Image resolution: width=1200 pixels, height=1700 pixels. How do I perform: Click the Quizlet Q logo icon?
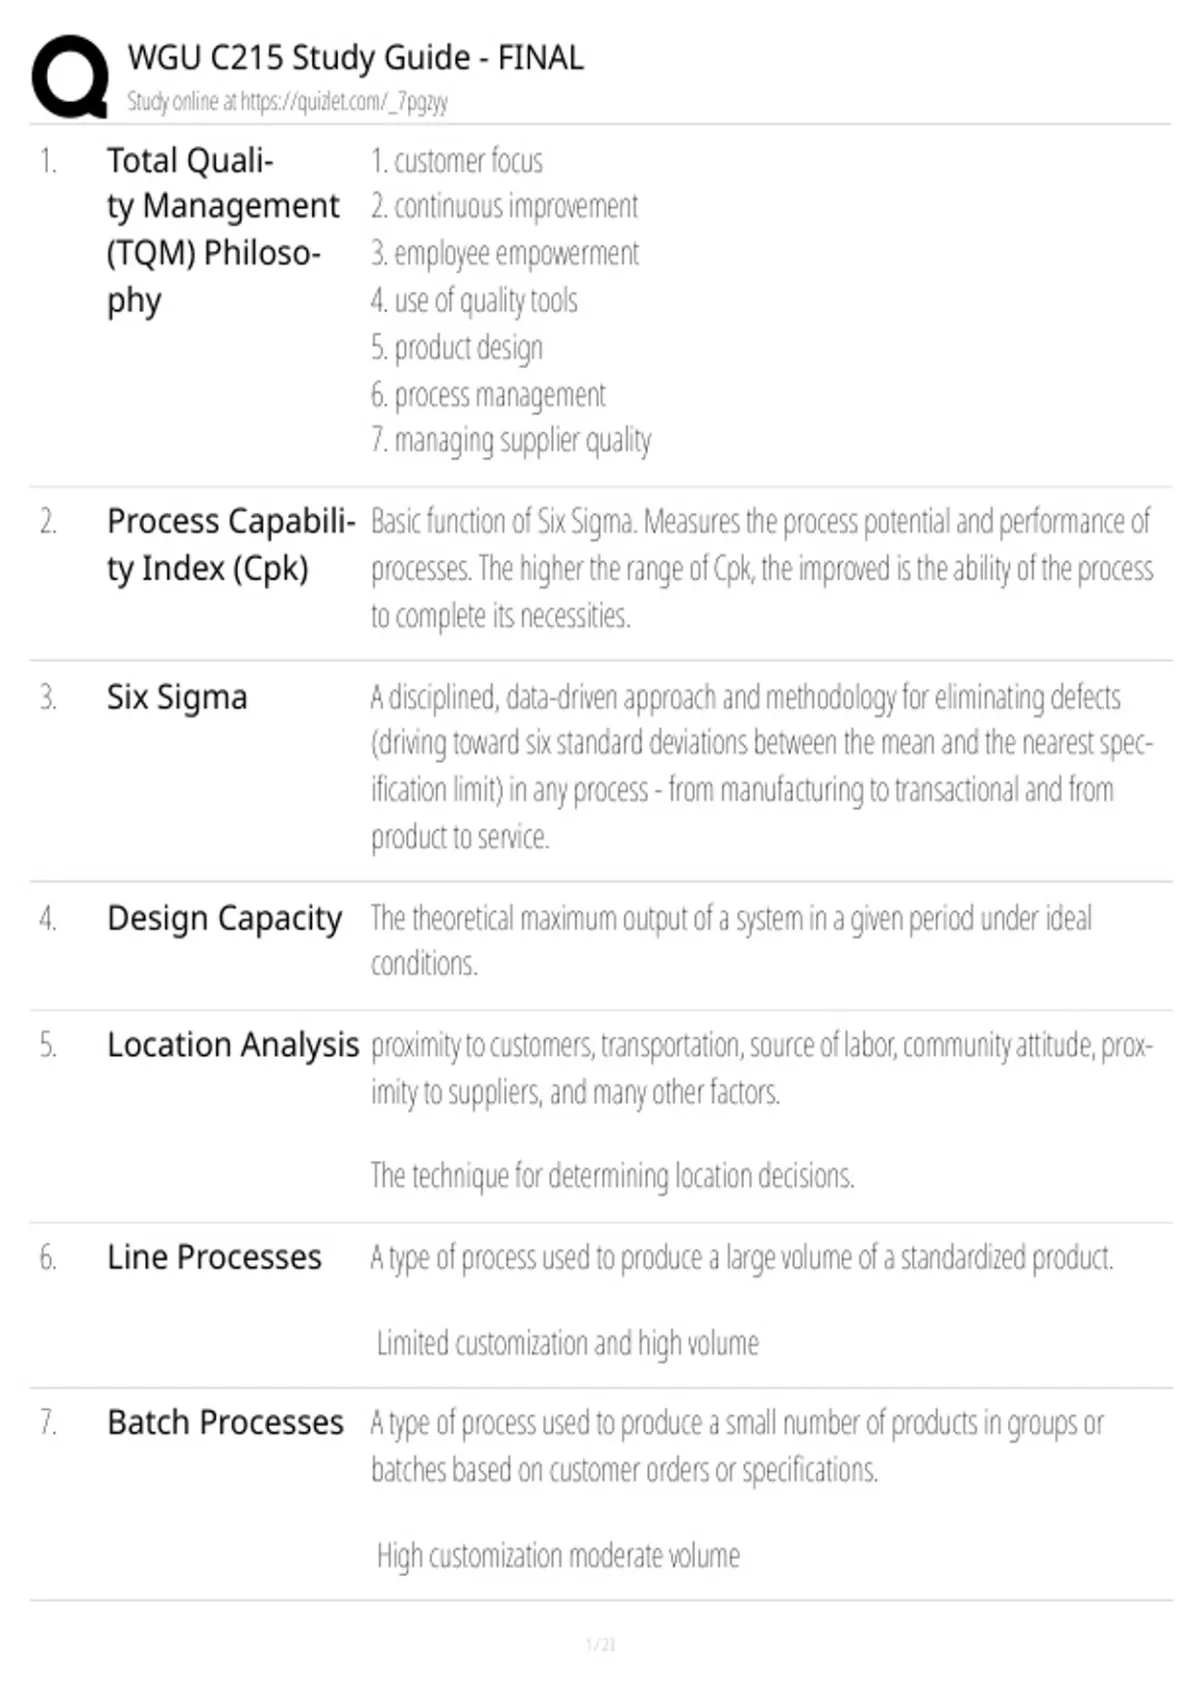coord(70,77)
